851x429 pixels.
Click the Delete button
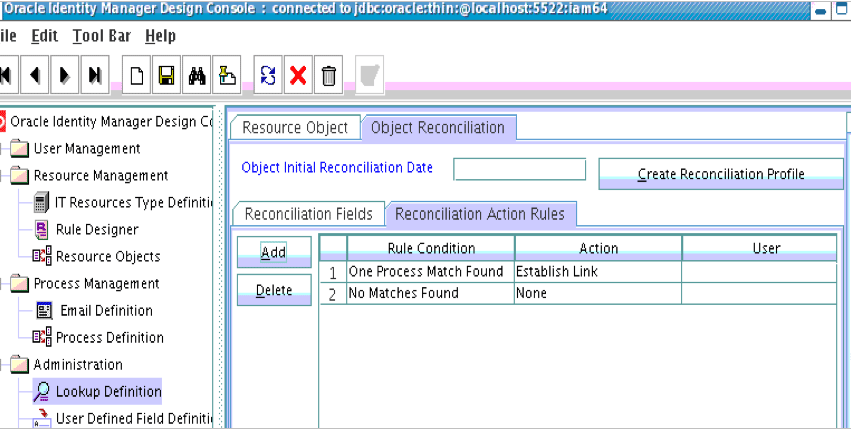(274, 290)
